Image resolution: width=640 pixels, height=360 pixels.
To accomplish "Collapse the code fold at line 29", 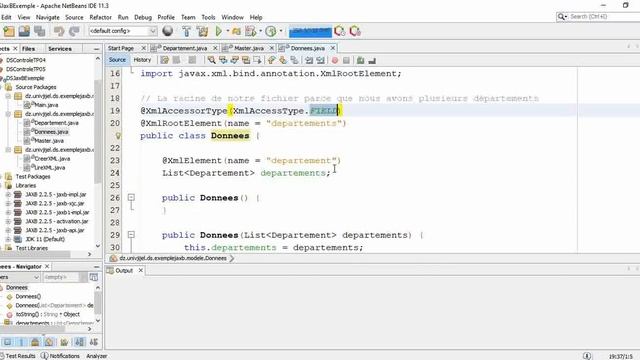I will (x=131, y=235).
